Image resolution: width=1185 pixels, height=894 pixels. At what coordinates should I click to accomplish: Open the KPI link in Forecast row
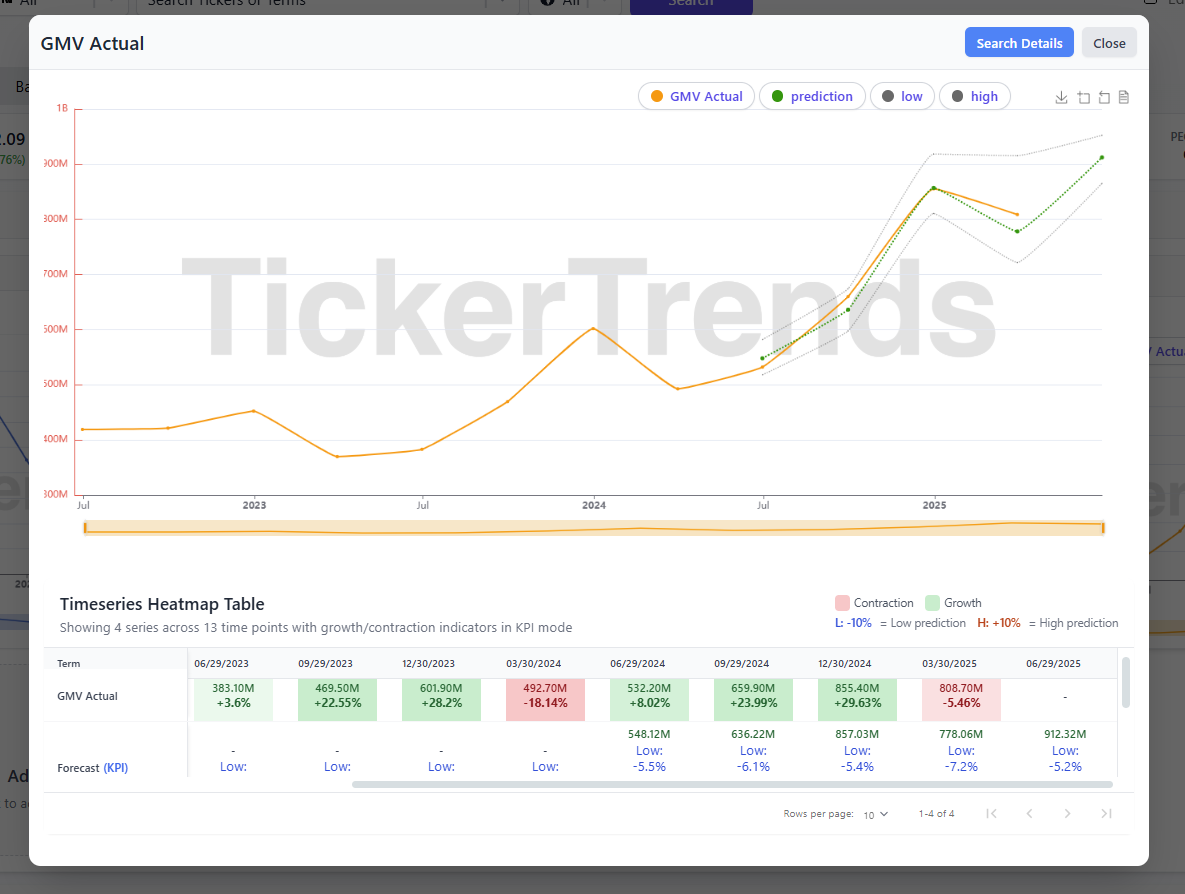[x=116, y=768]
